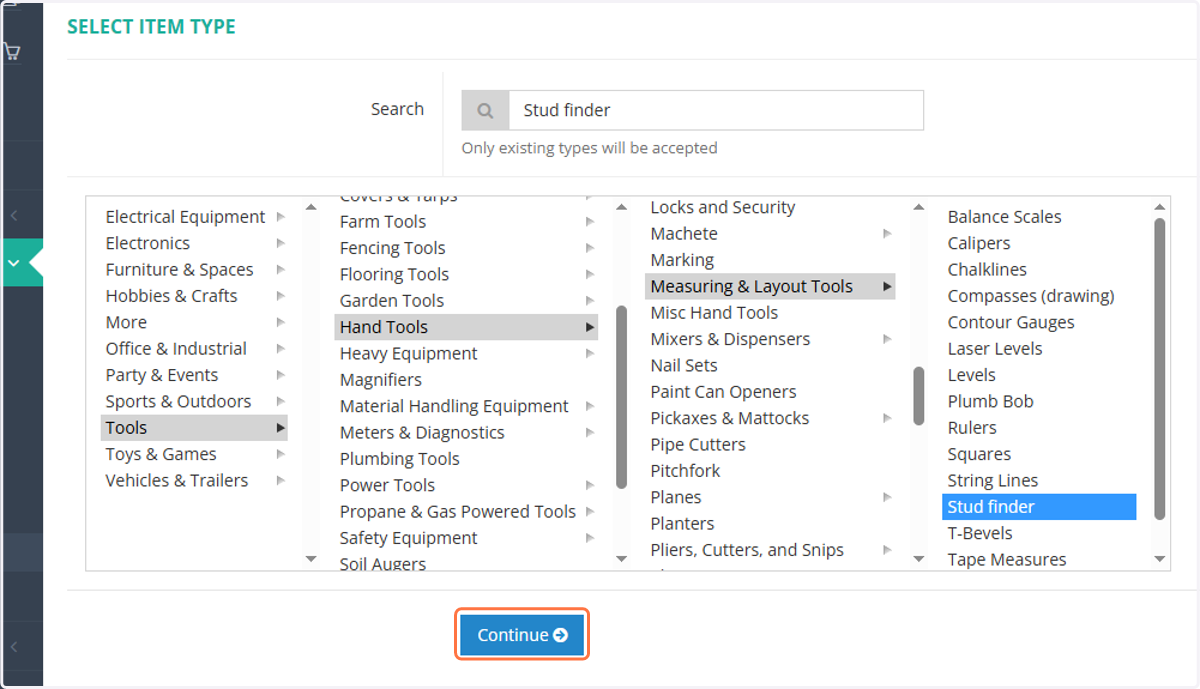Image resolution: width=1200 pixels, height=689 pixels.
Task: Select Pliers, Cutters, and Snips
Action: pos(747,551)
